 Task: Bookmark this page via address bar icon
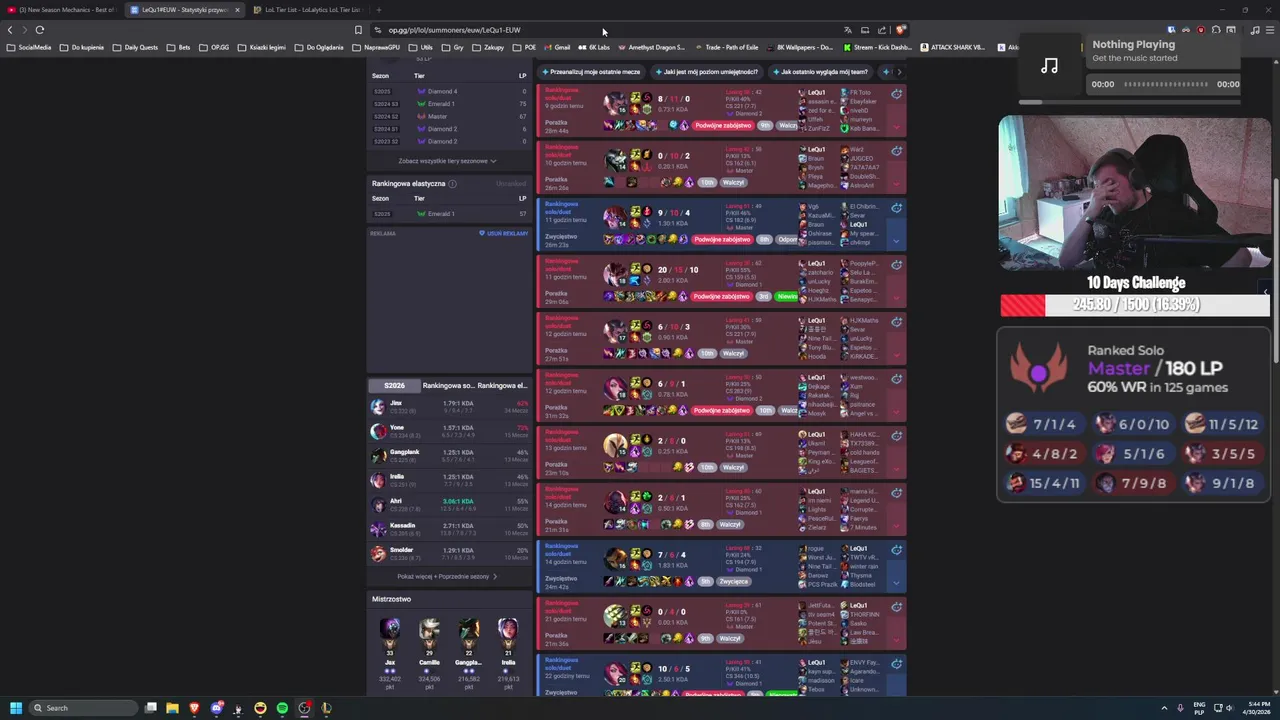358,30
